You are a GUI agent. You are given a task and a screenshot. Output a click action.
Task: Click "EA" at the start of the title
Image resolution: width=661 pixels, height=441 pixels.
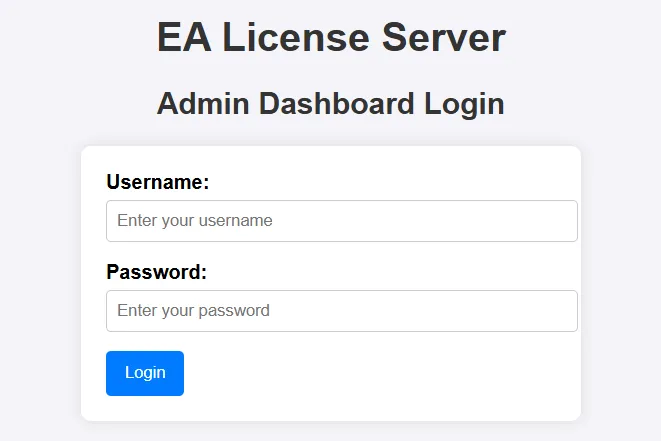(x=184, y=38)
